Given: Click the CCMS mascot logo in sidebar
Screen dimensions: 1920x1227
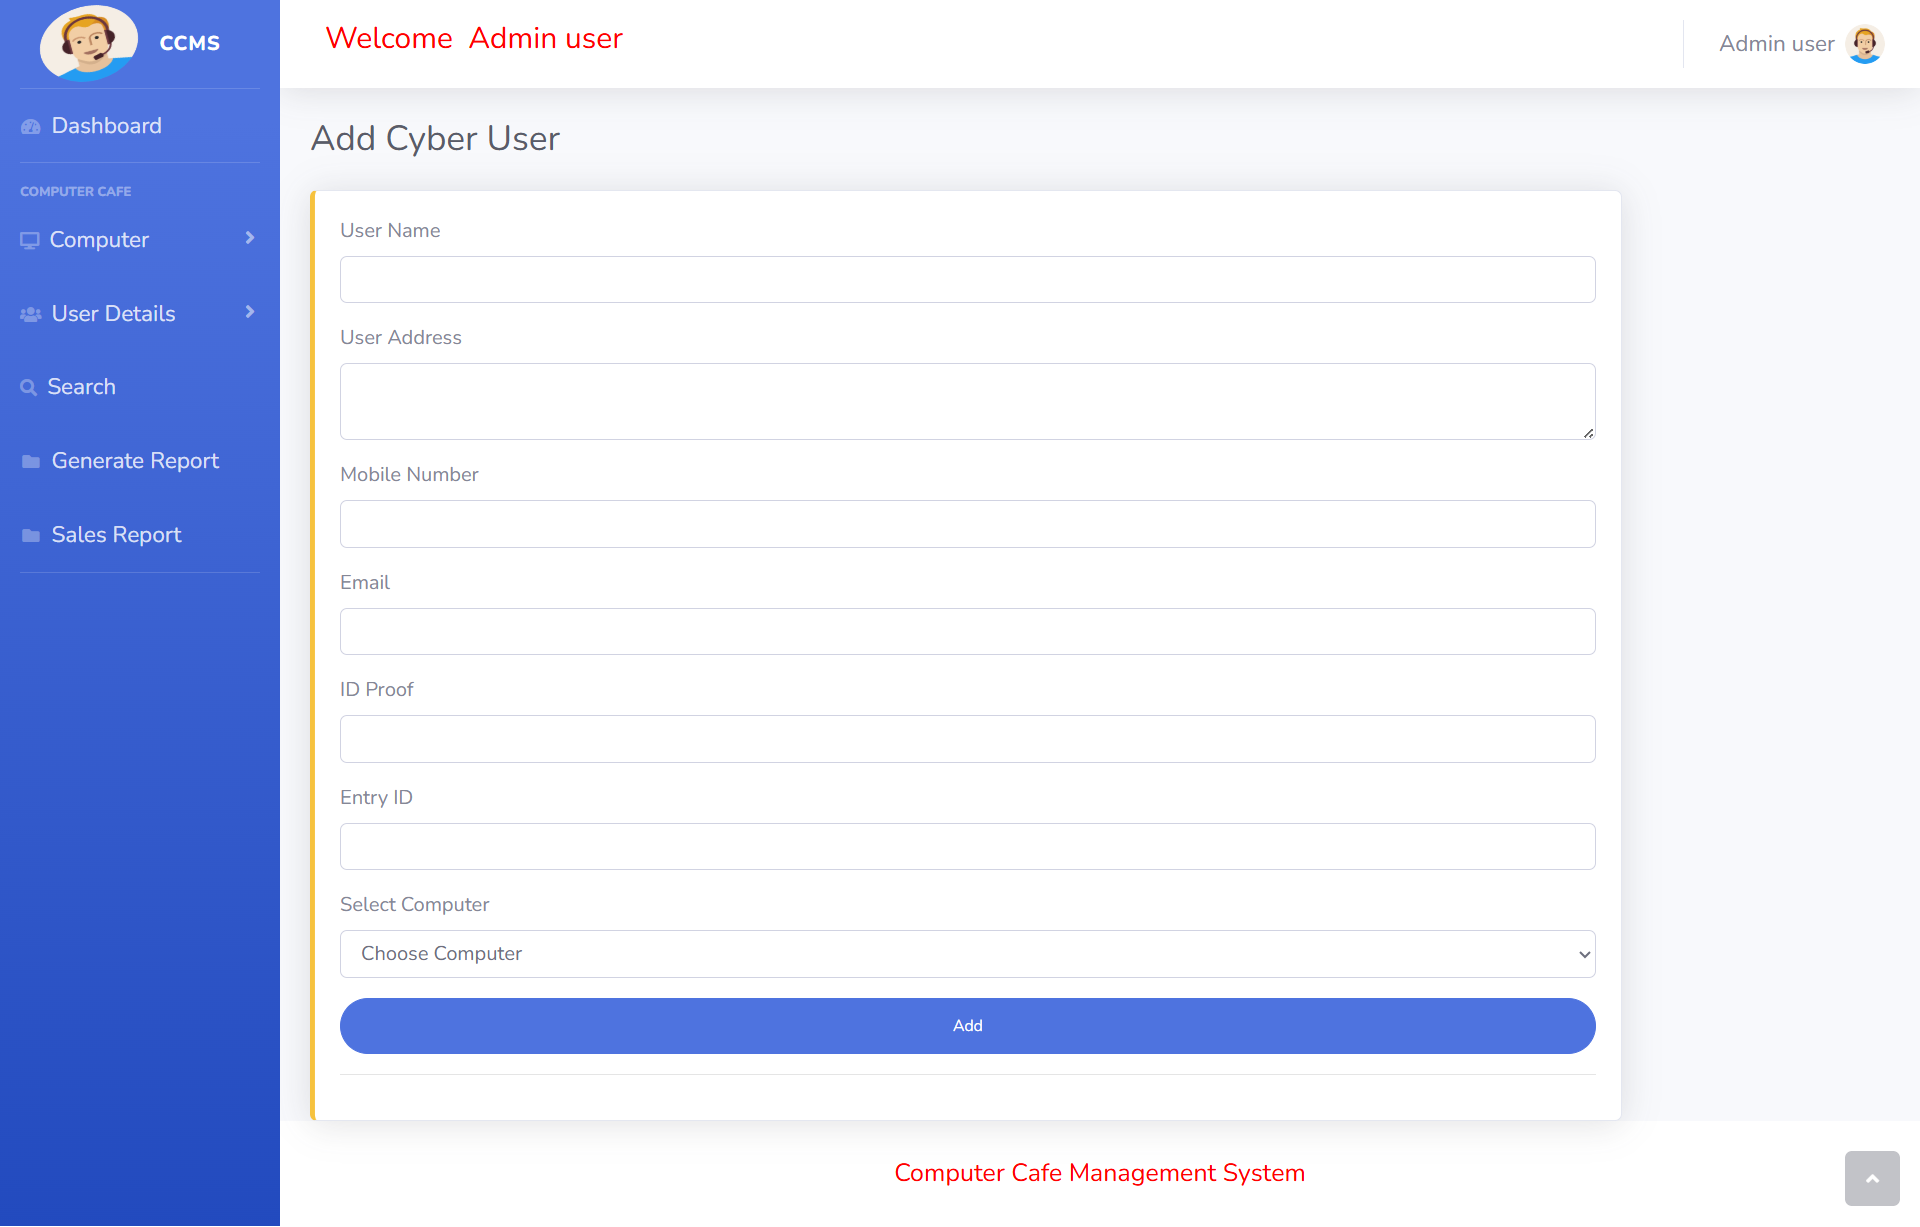Looking at the screenshot, I should 89,43.
